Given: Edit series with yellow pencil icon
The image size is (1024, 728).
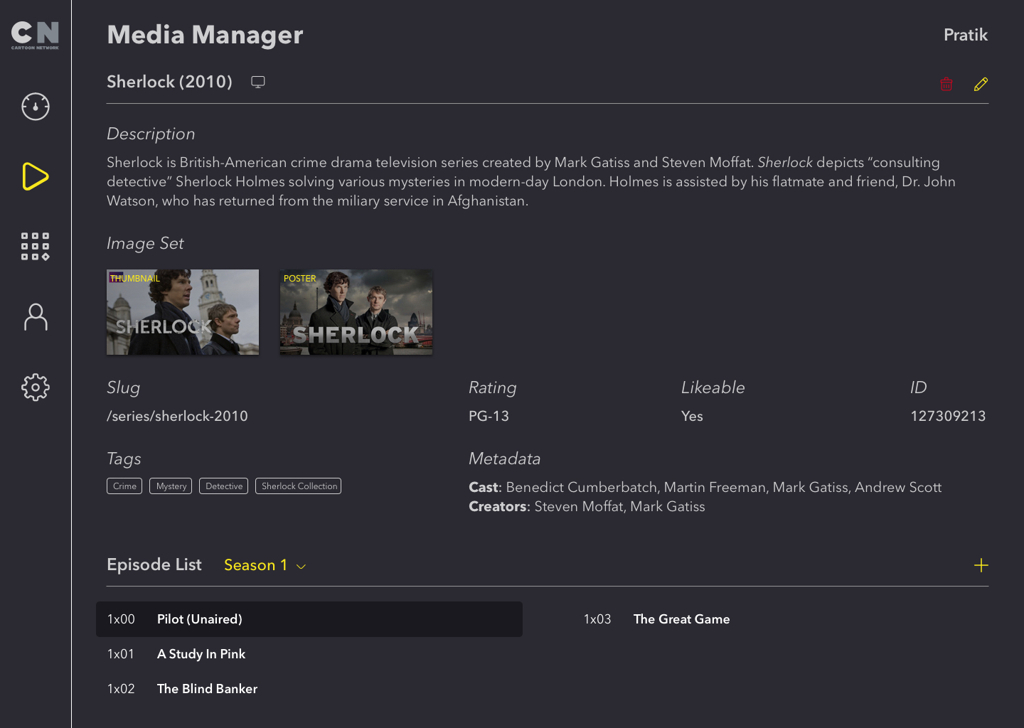Looking at the screenshot, I should point(980,84).
